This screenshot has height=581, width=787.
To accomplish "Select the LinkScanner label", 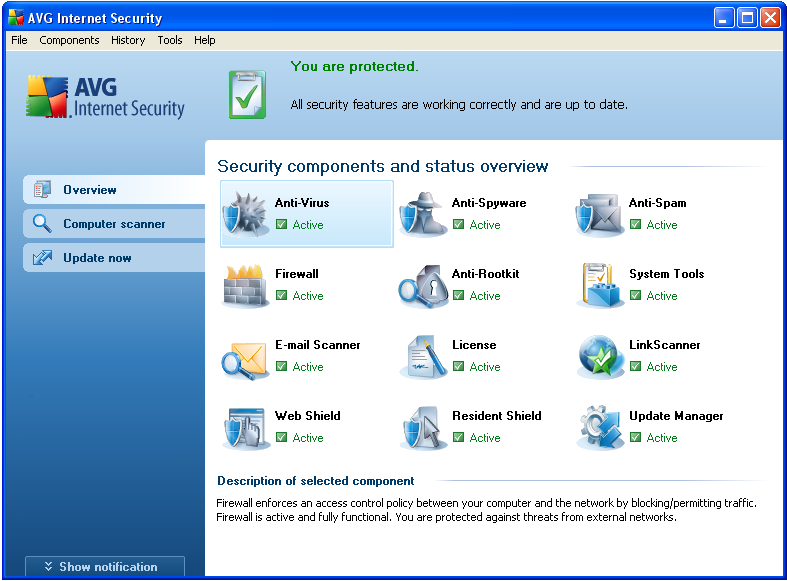I will pyautogui.click(x=665, y=345).
